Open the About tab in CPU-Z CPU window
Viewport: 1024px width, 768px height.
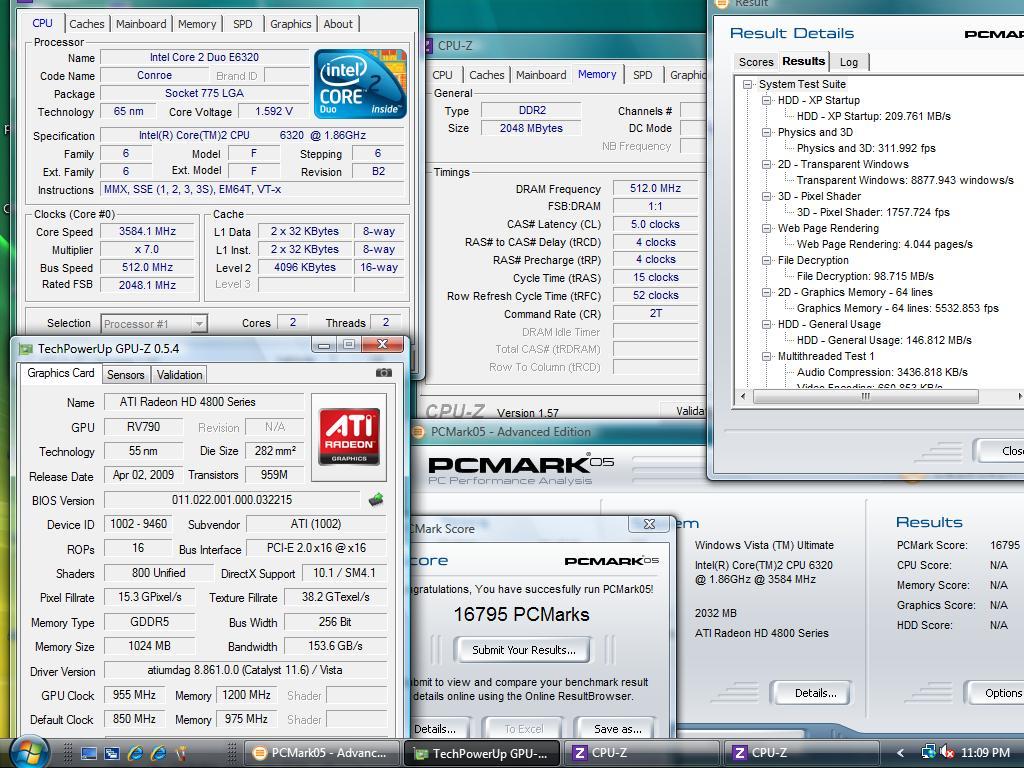[338, 24]
